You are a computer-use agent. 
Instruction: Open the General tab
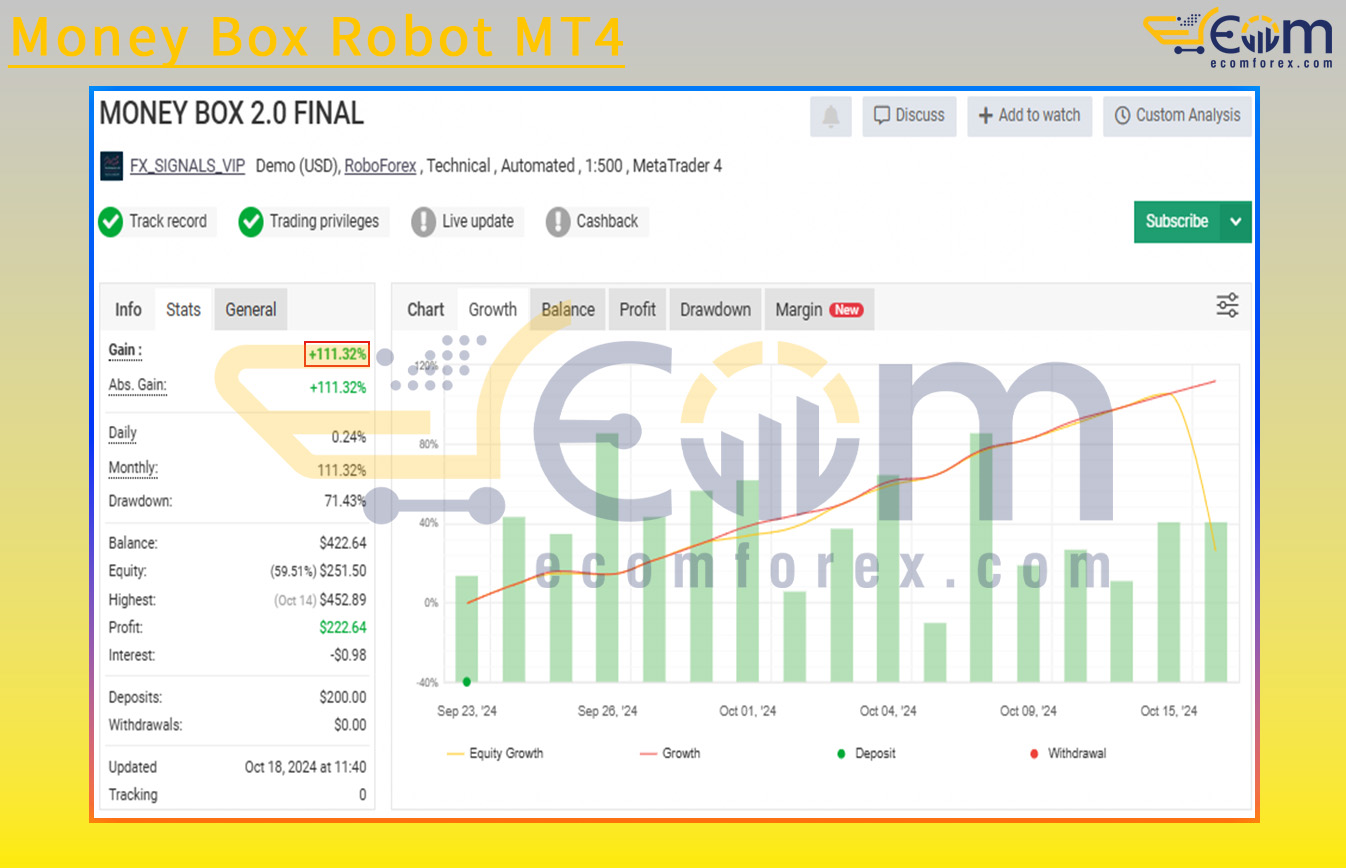[251, 310]
